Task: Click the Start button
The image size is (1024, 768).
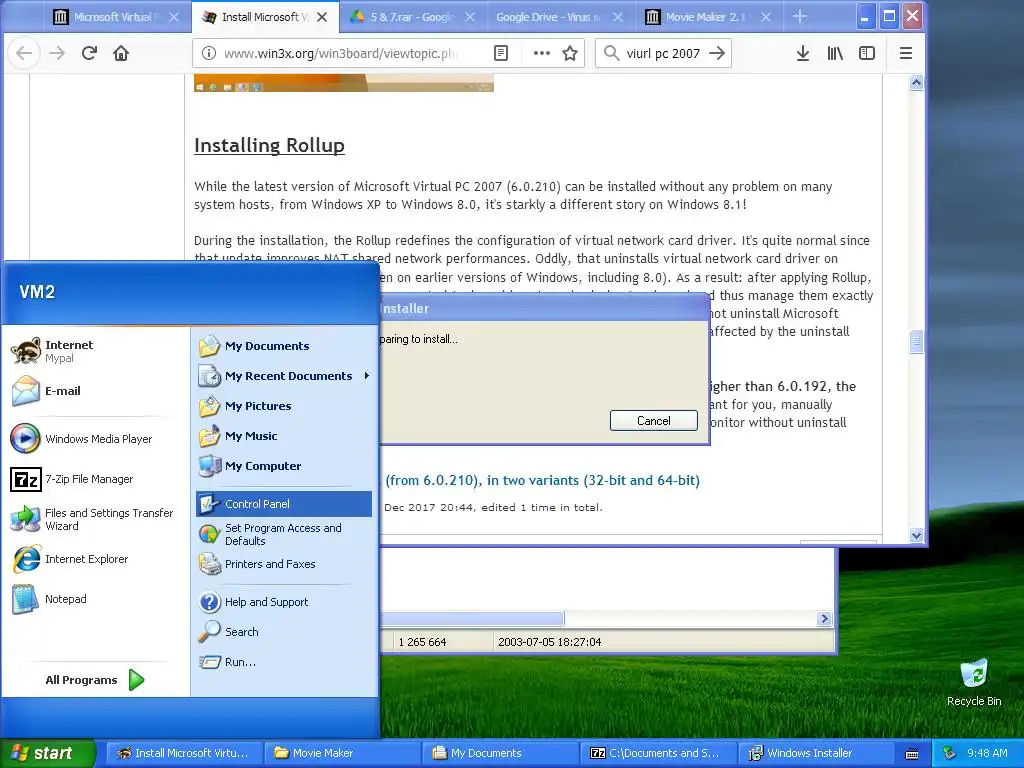Action: click(x=47, y=753)
